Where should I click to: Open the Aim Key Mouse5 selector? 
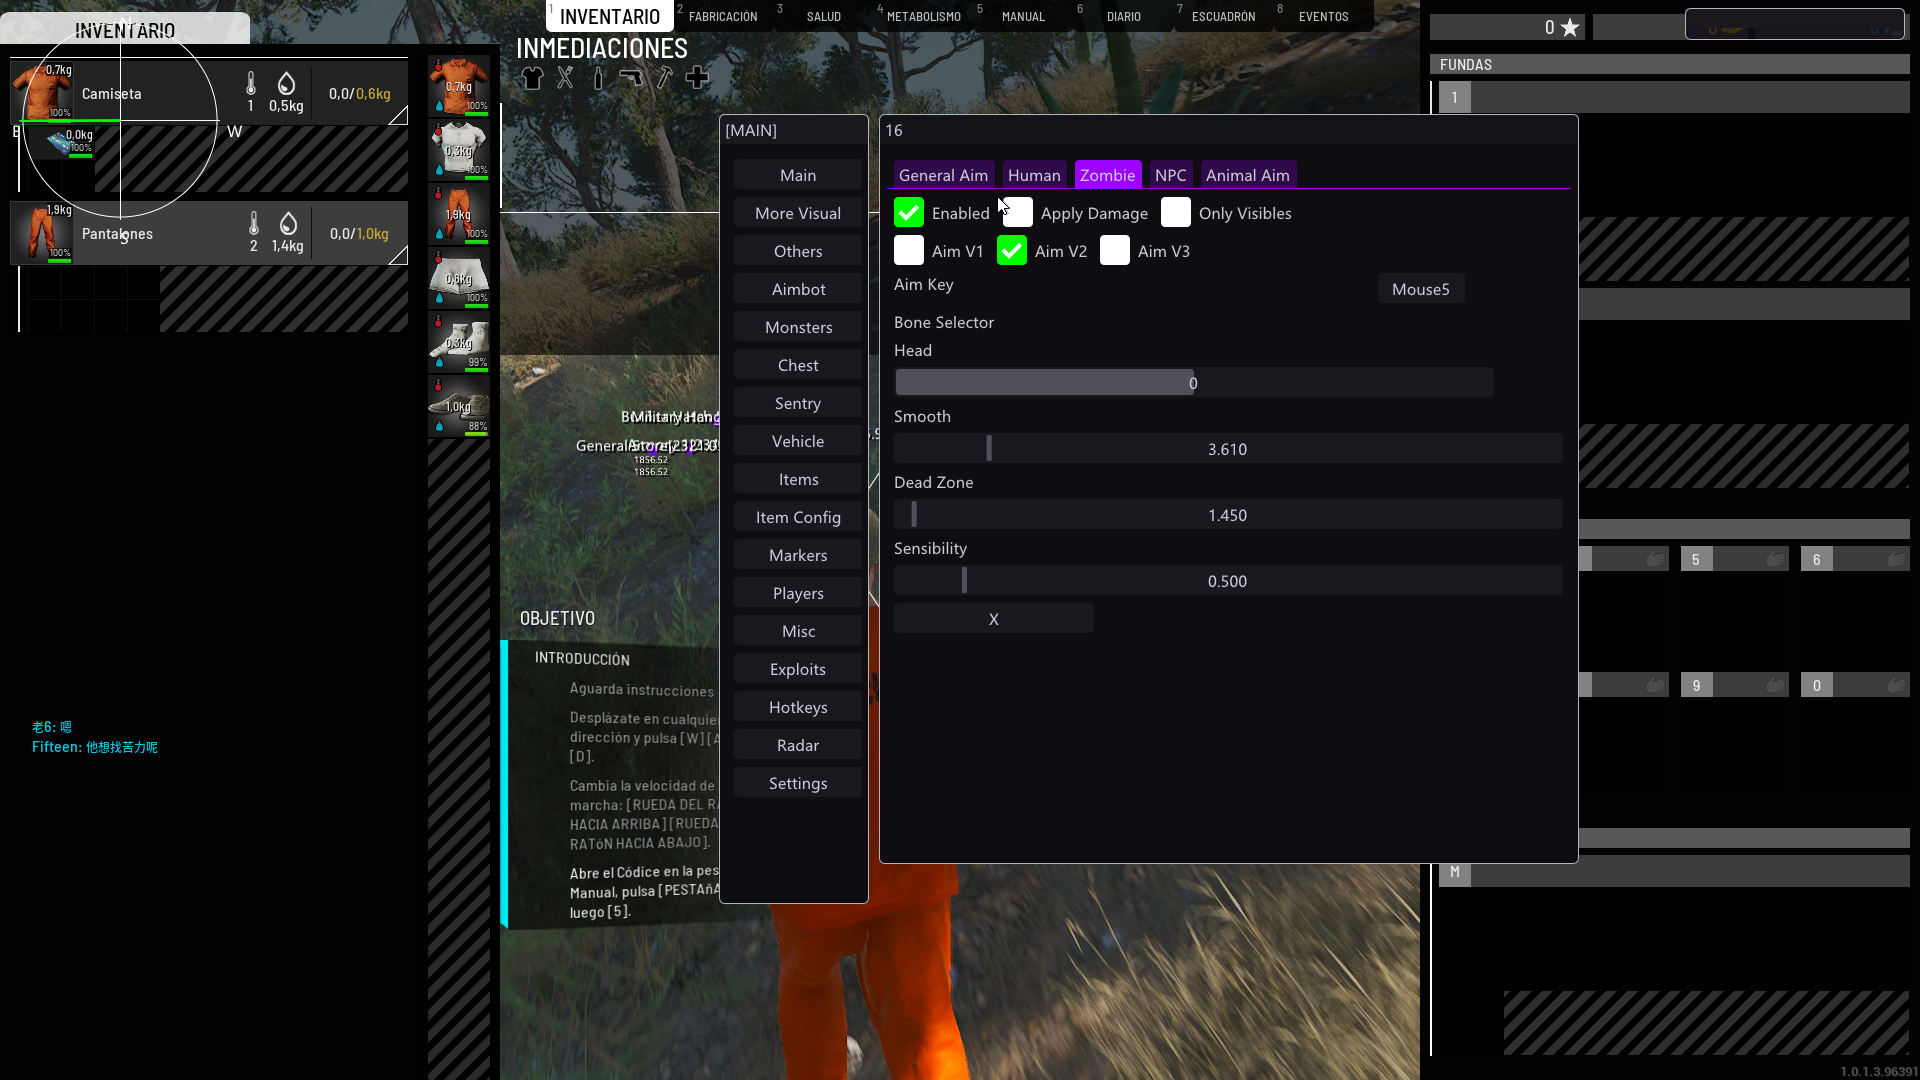point(1420,289)
